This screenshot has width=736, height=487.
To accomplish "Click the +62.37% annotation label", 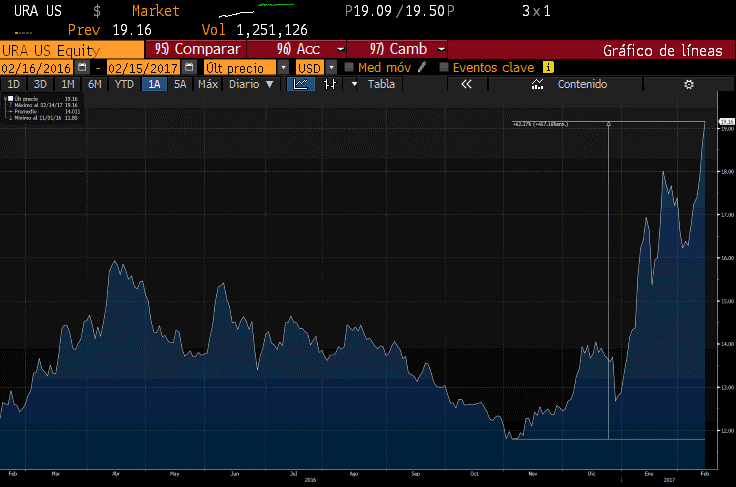I will tap(540, 124).
